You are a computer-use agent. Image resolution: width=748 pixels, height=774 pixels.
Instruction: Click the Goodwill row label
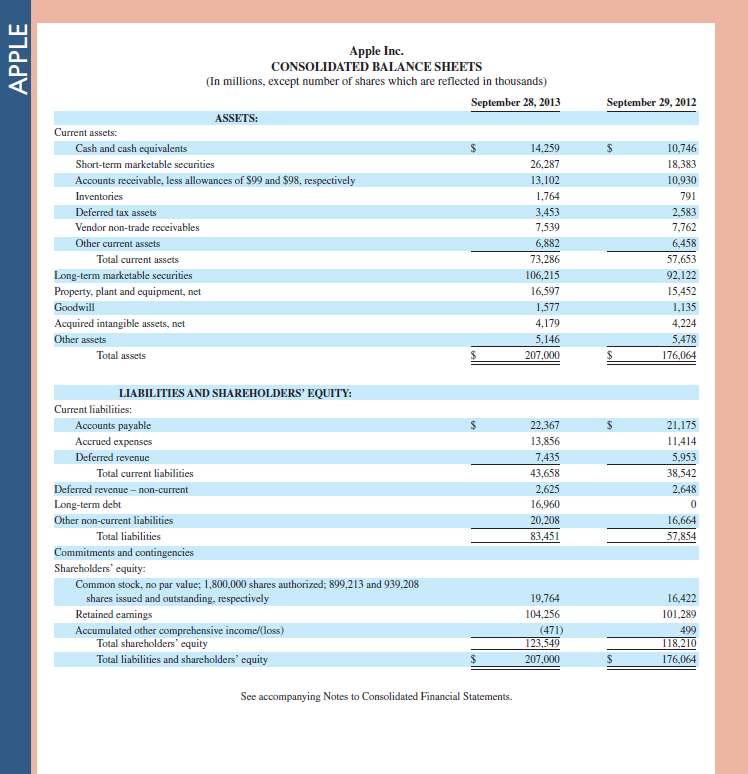click(x=74, y=307)
